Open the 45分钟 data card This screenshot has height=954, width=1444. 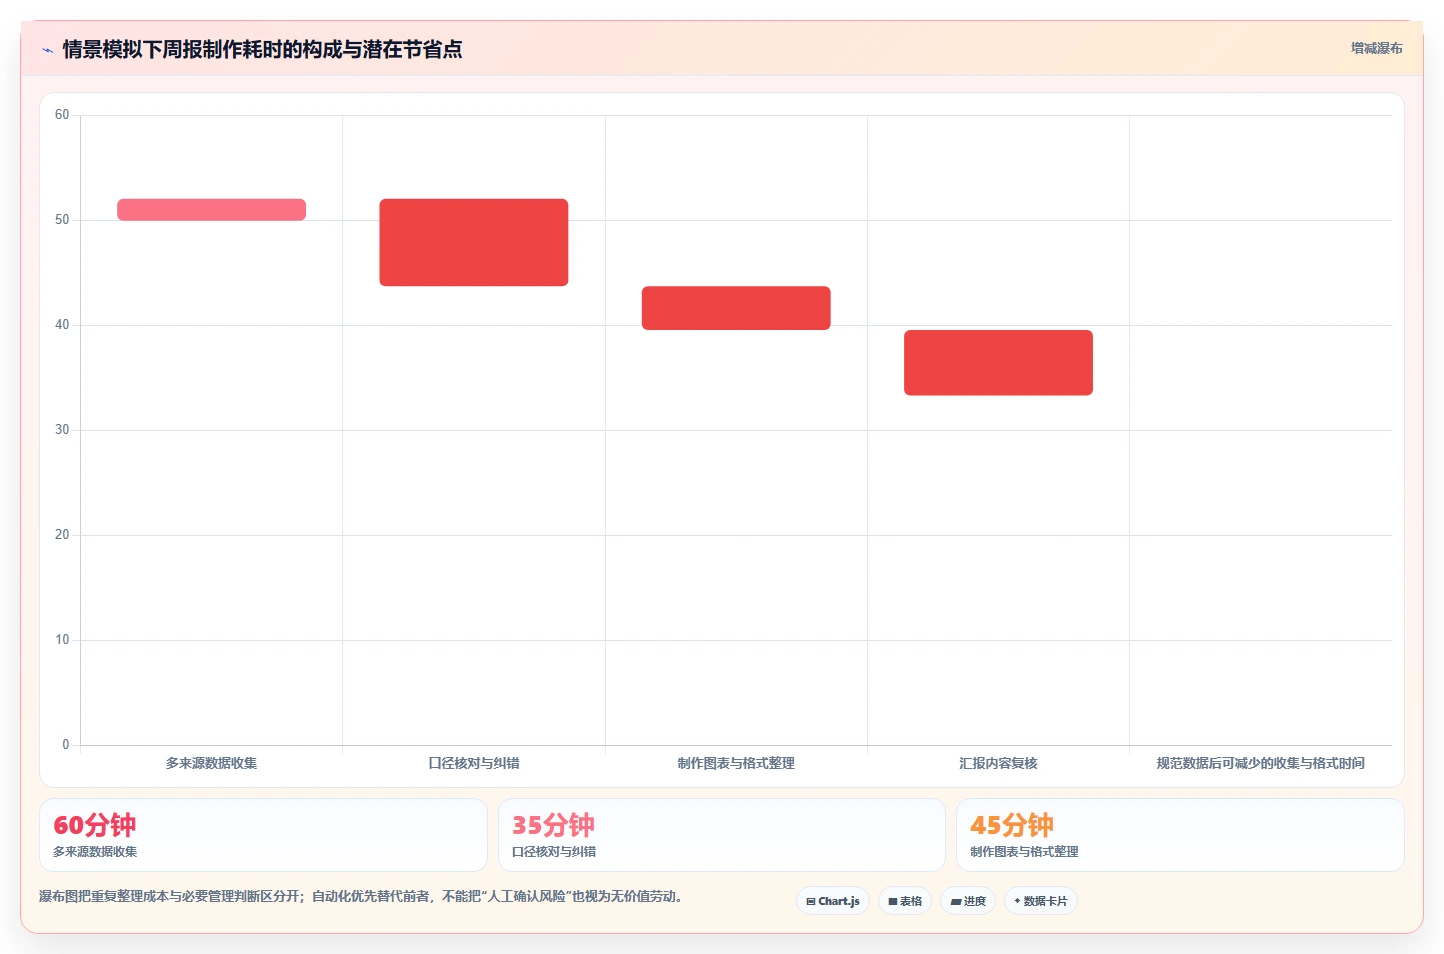(x=1180, y=835)
